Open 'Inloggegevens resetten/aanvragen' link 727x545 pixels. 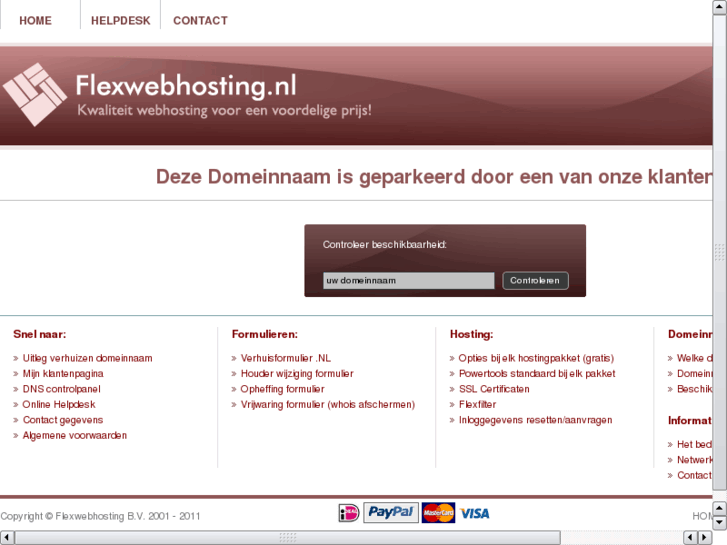[536, 420]
